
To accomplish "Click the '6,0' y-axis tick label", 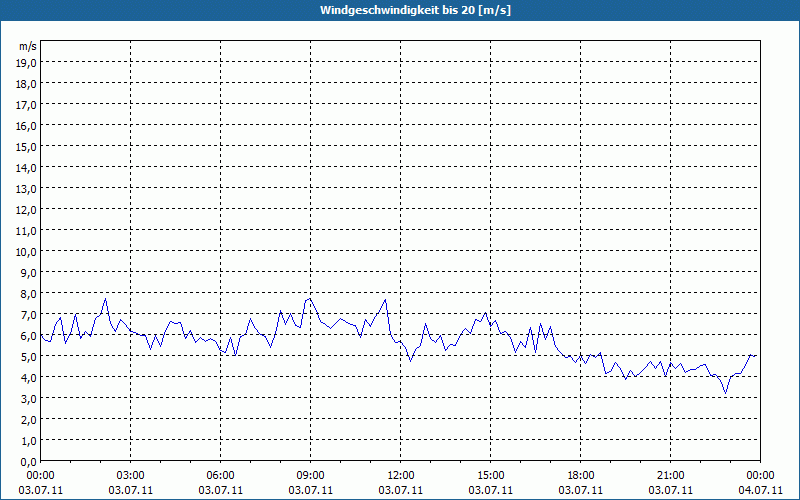I will pyautogui.click(x=29, y=335).
